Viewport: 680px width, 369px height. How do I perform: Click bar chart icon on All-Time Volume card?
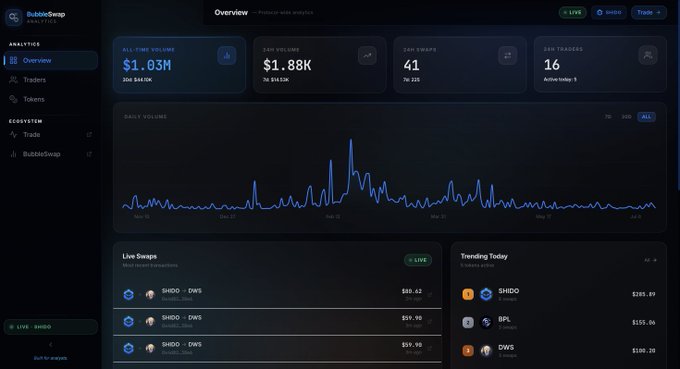pyautogui.click(x=227, y=56)
